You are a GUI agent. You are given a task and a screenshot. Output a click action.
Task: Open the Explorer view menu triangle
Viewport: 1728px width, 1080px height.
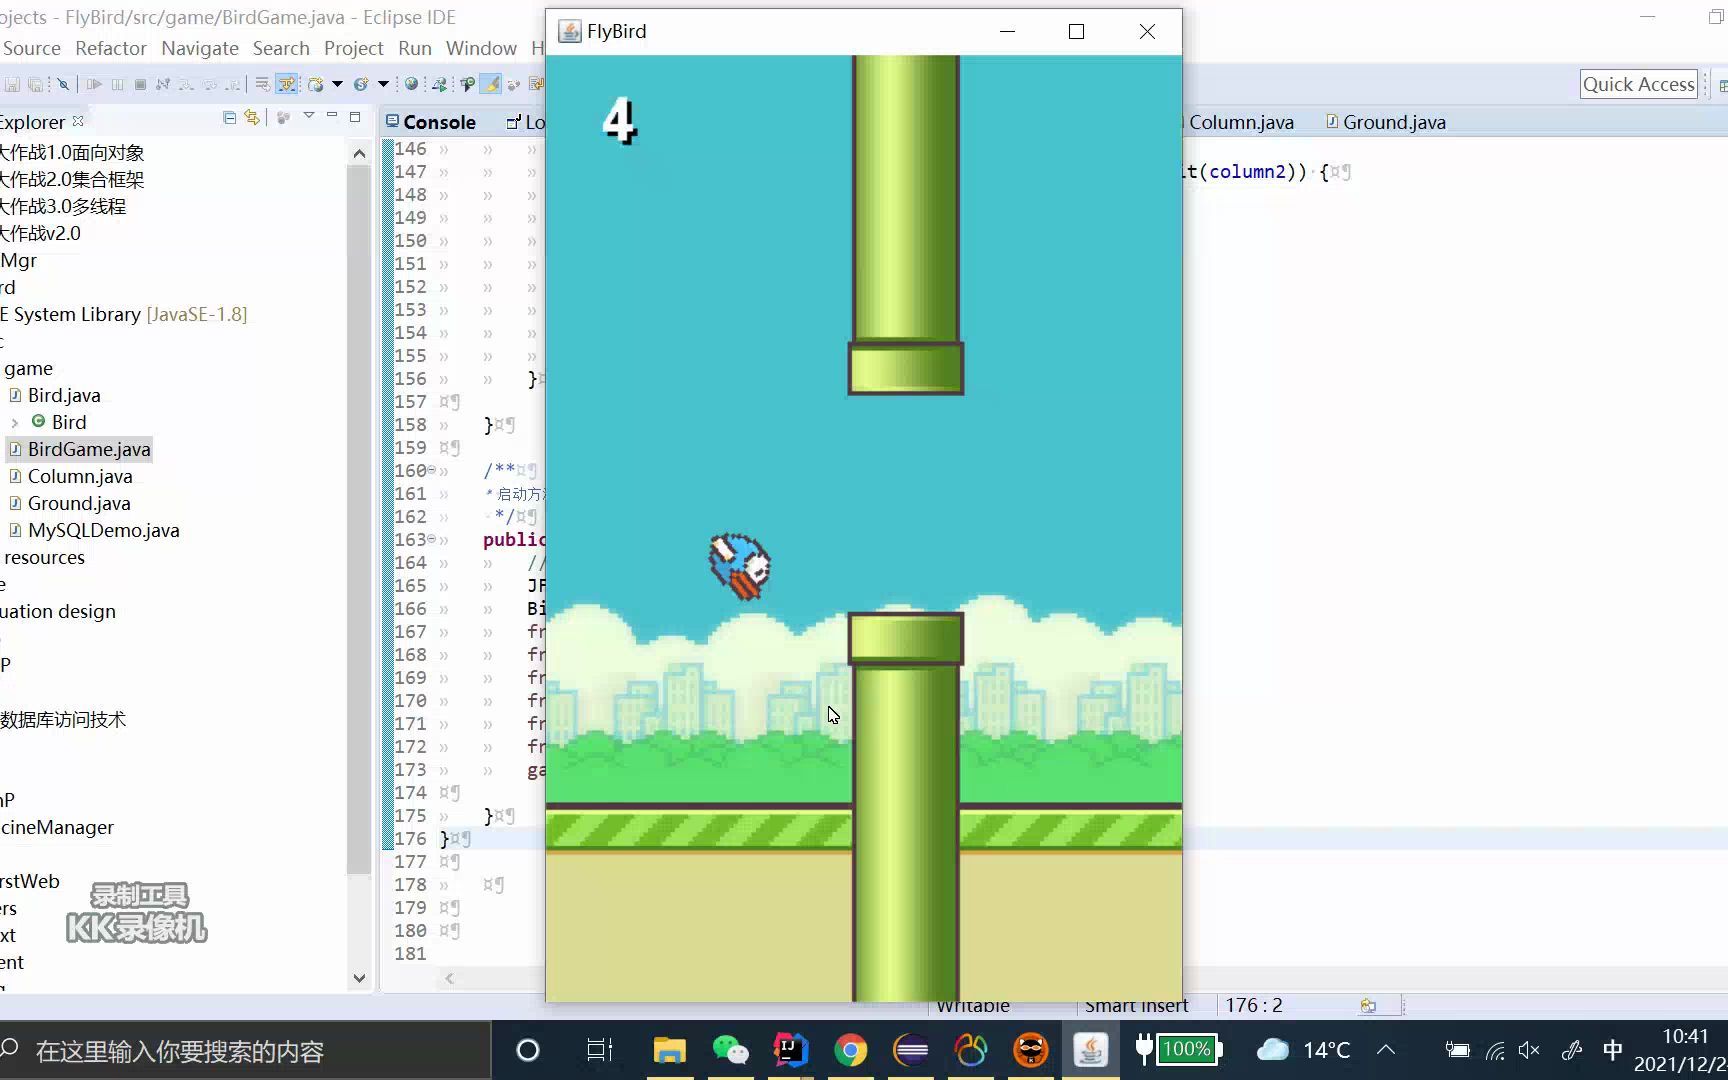(309, 116)
